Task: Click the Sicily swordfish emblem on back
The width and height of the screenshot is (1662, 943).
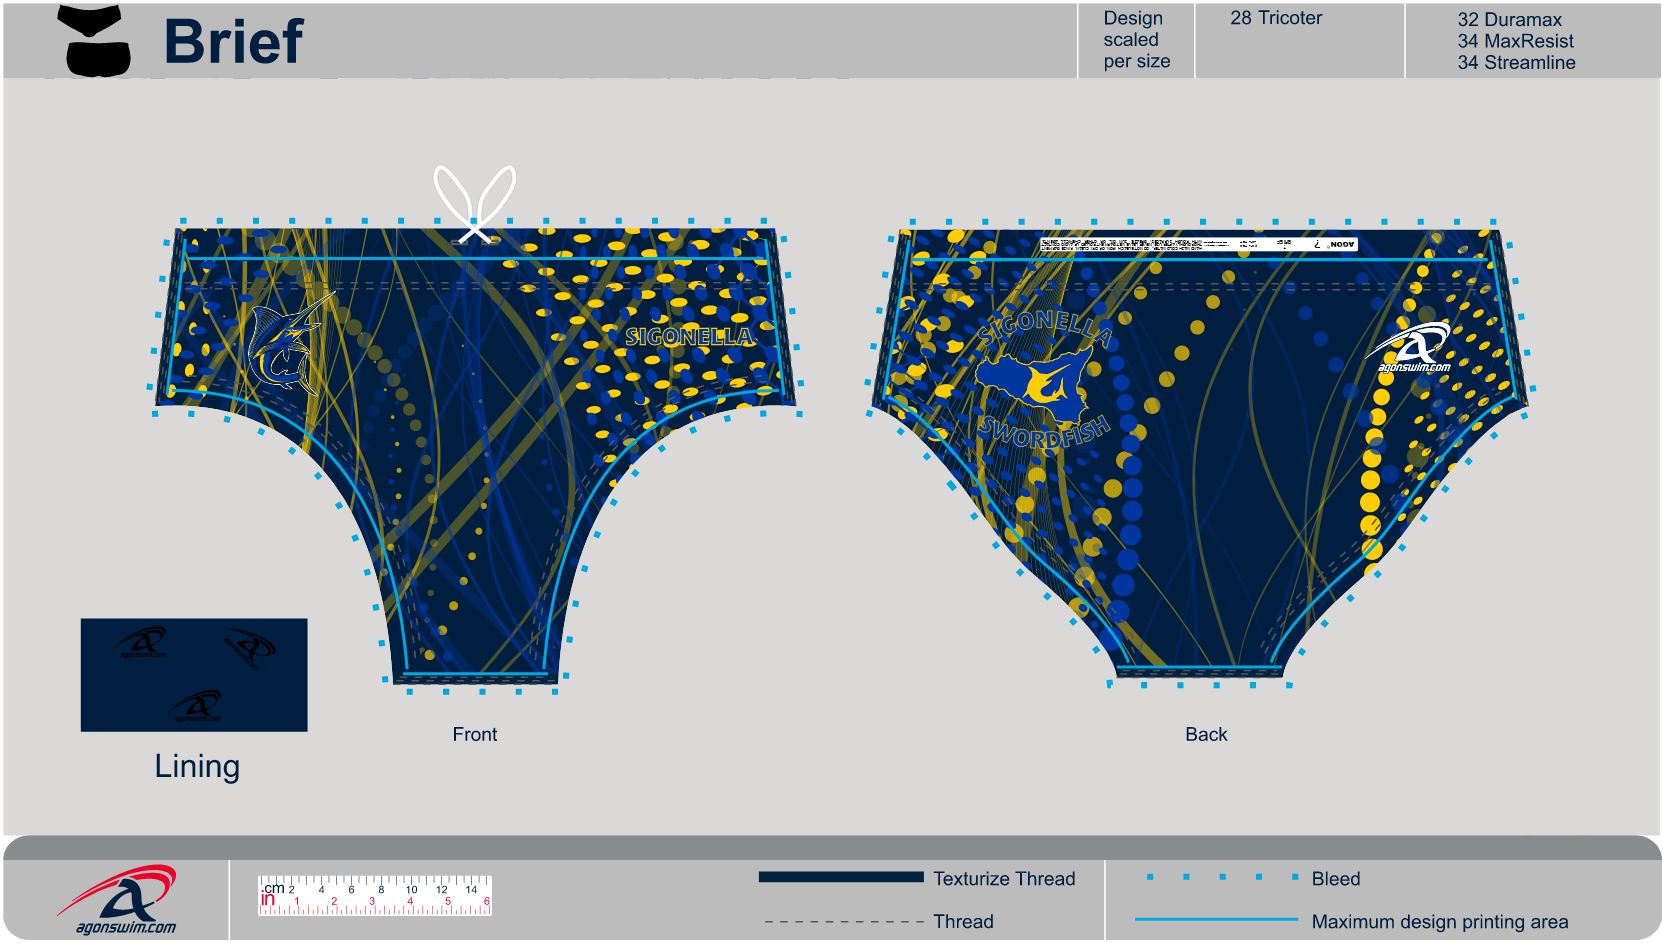Action: click(1035, 385)
